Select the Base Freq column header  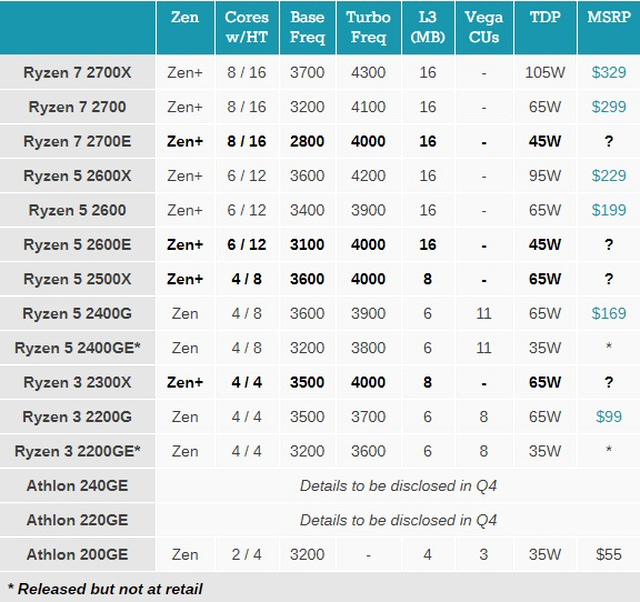click(307, 27)
